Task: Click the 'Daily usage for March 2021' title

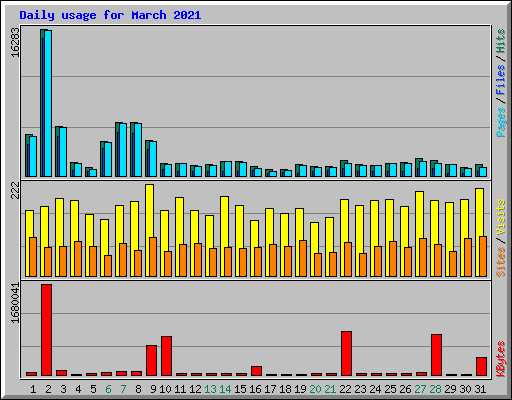Action: point(110,15)
